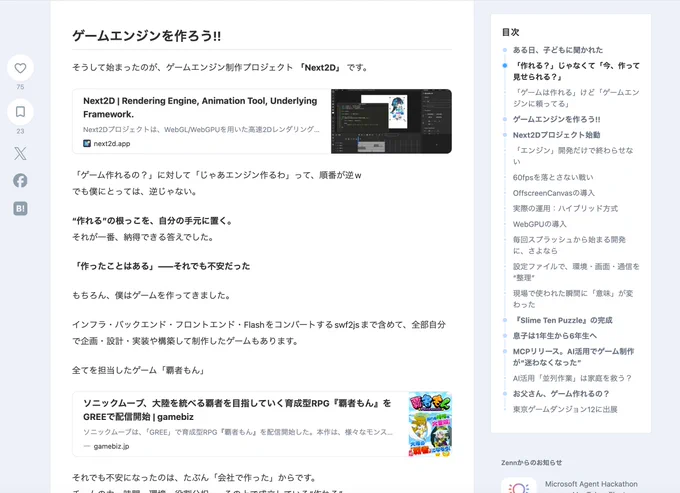Click the Zennからのお知らせ label
Screen dimensions: 680x493
pyautogui.click(x=532, y=463)
